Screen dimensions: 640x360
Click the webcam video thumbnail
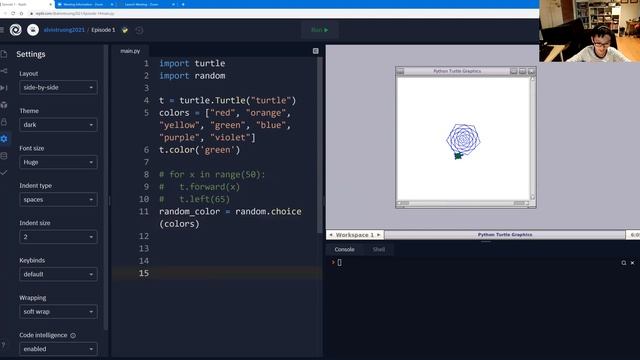pos(589,31)
